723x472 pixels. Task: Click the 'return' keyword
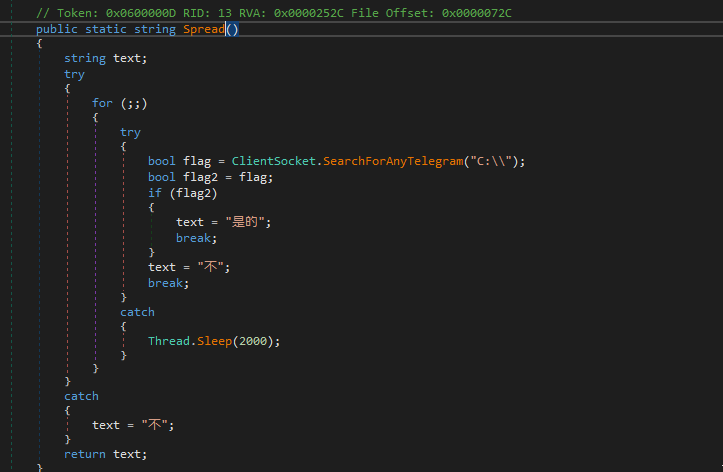click(x=85, y=454)
